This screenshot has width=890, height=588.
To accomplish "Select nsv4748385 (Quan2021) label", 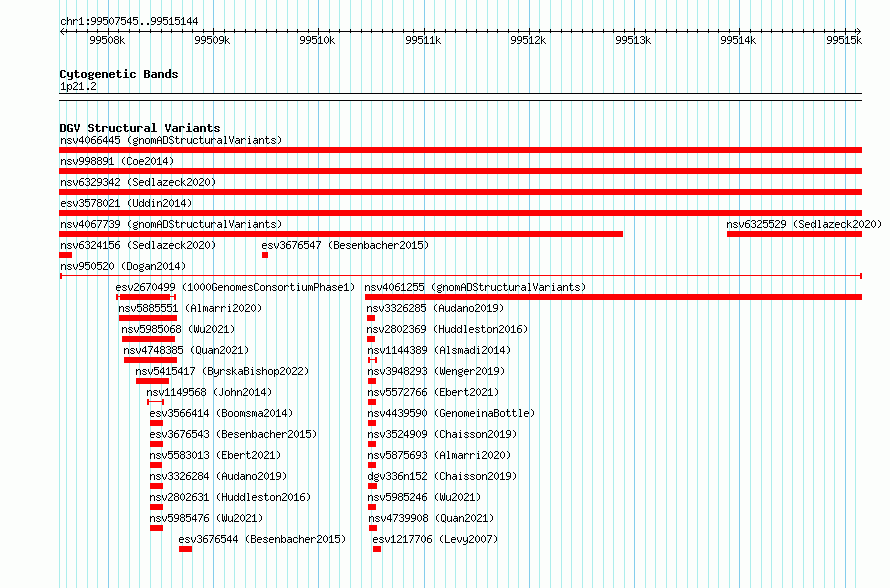I will tap(186, 350).
